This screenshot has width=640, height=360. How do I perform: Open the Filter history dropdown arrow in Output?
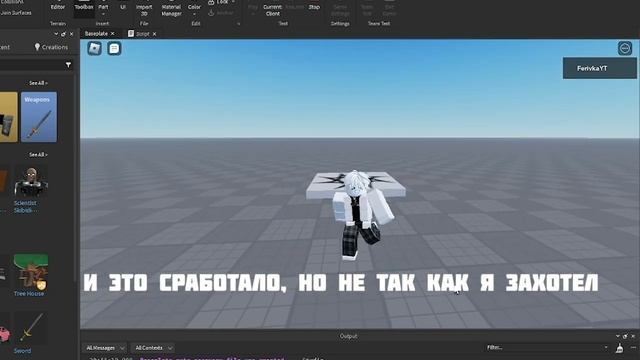click(606, 347)
